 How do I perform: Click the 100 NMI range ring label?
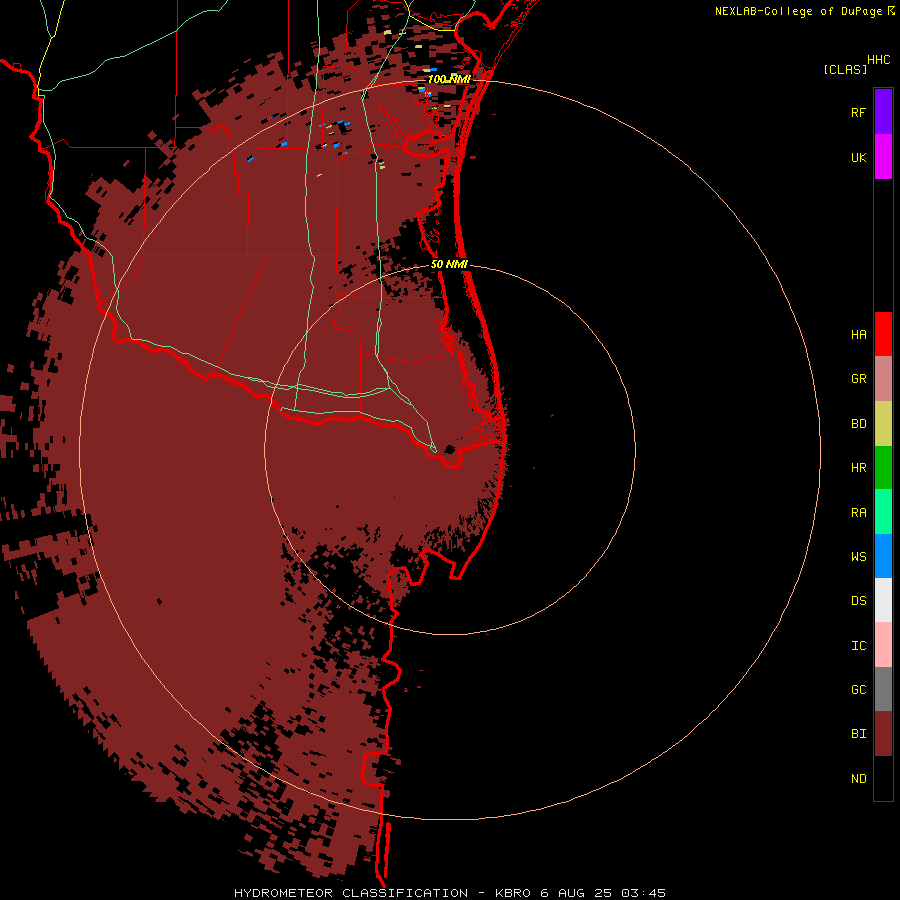(449, 79)
